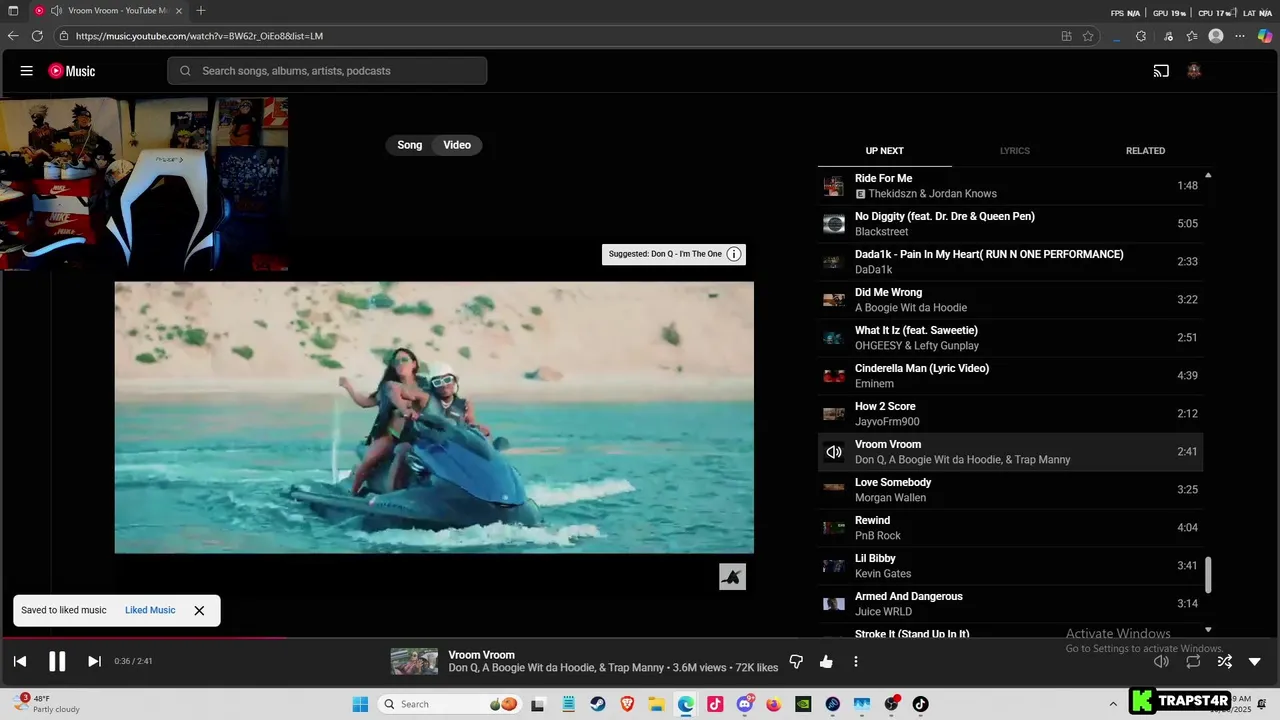Focus the search songs, albums, artists field
This screenshot has height=720, width=1280.
[x=327, y=71]
